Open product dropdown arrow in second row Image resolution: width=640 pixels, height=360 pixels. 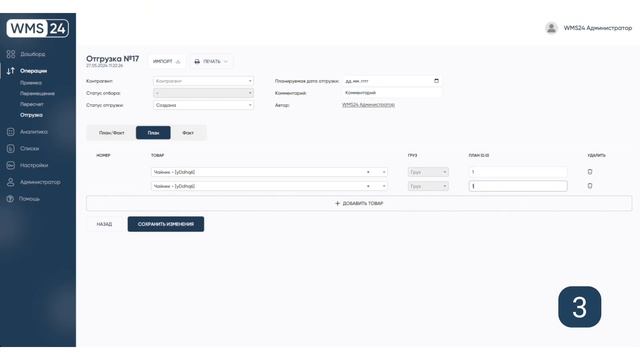point(384,186)
